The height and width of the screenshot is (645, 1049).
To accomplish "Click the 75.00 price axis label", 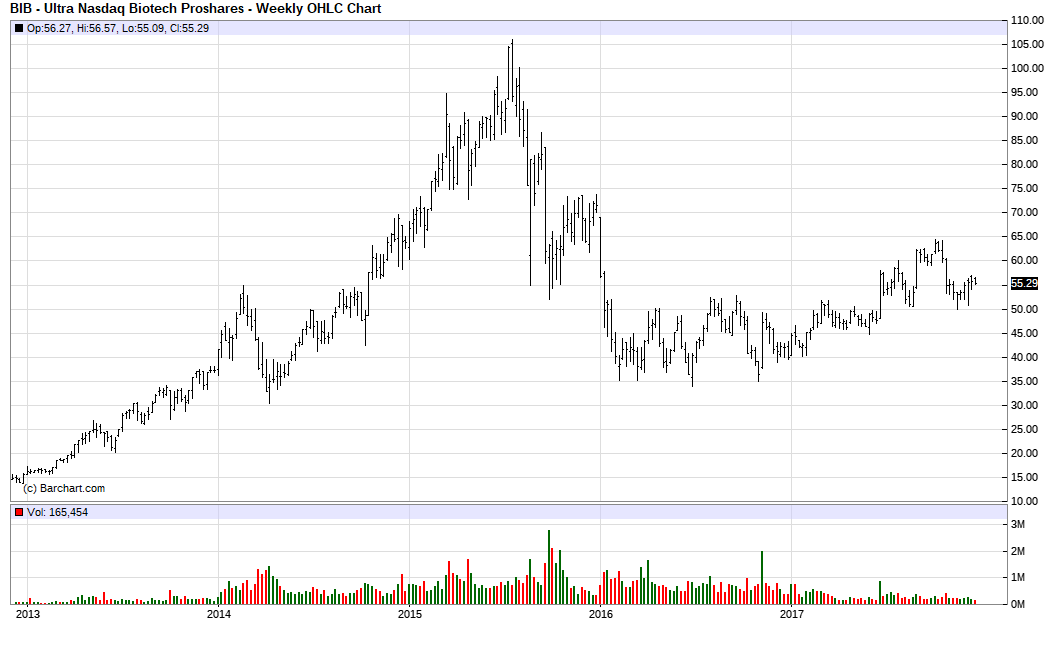I will (1024, 189).
